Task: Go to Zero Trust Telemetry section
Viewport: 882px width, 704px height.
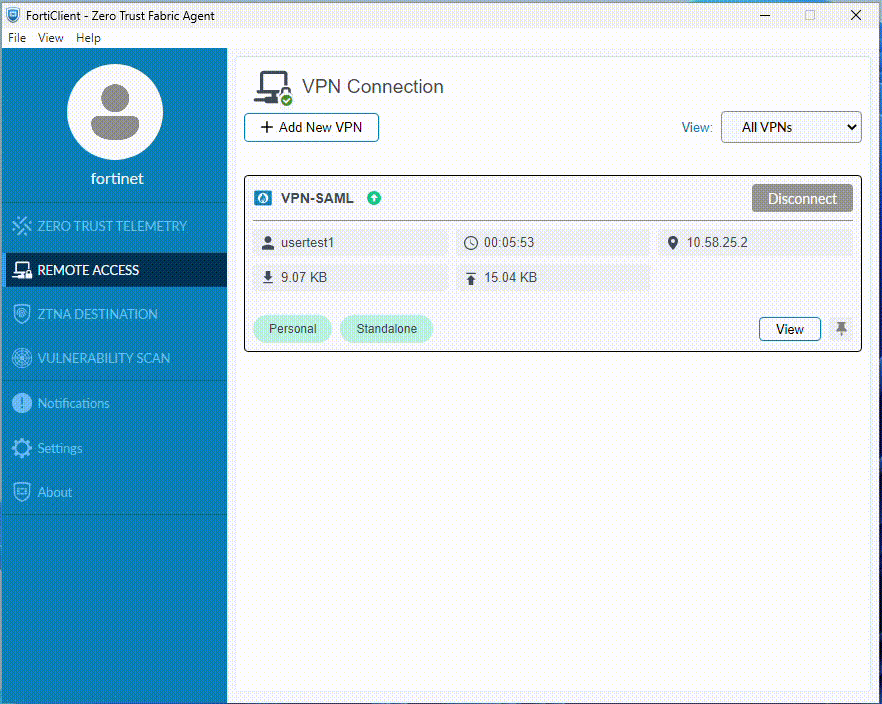Action: click(x=115, y=226)
